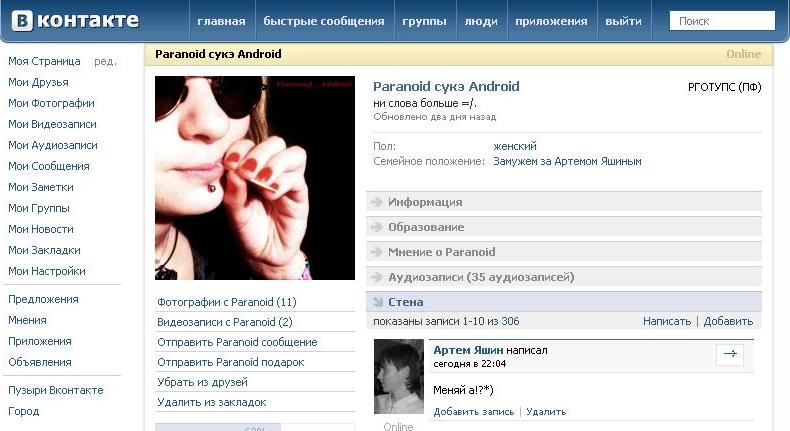Click Артем Яшин's avatar thumbnail
This screenshot has height=431, width=790.
(399, 377)
